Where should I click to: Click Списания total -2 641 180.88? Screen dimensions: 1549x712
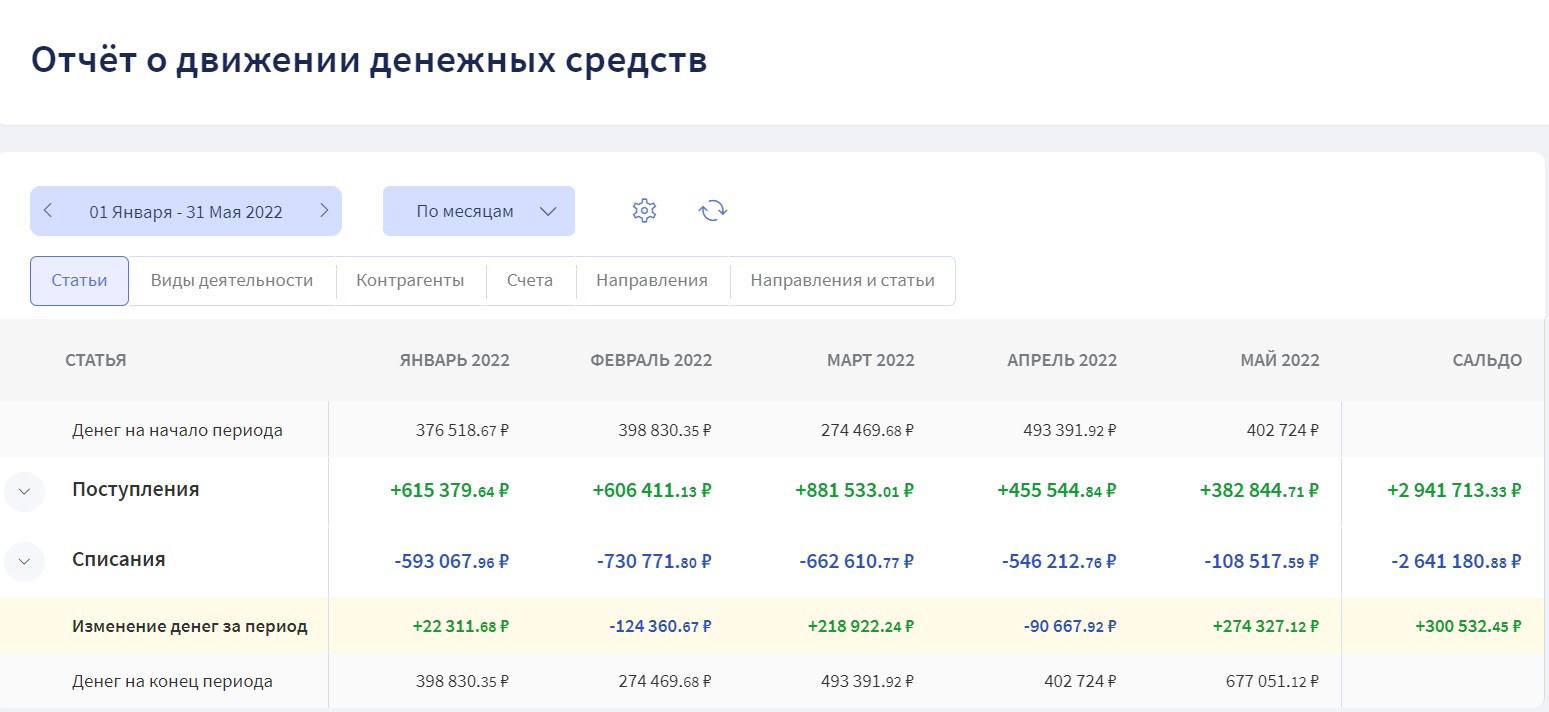(x=1456, y=561)
